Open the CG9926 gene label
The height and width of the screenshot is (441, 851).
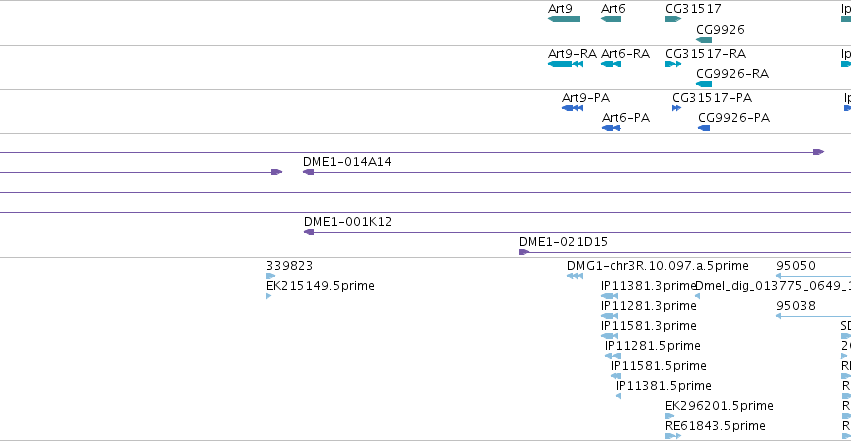click(720, 29)
